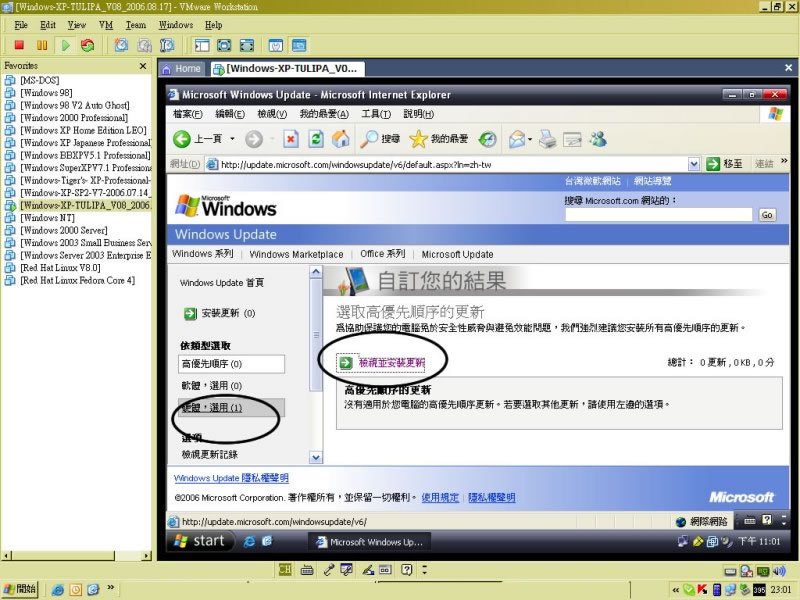The height and width of the screenshot is (600, 800).
Task: Click the Internet Explorer Home icon
Action: 341,139
